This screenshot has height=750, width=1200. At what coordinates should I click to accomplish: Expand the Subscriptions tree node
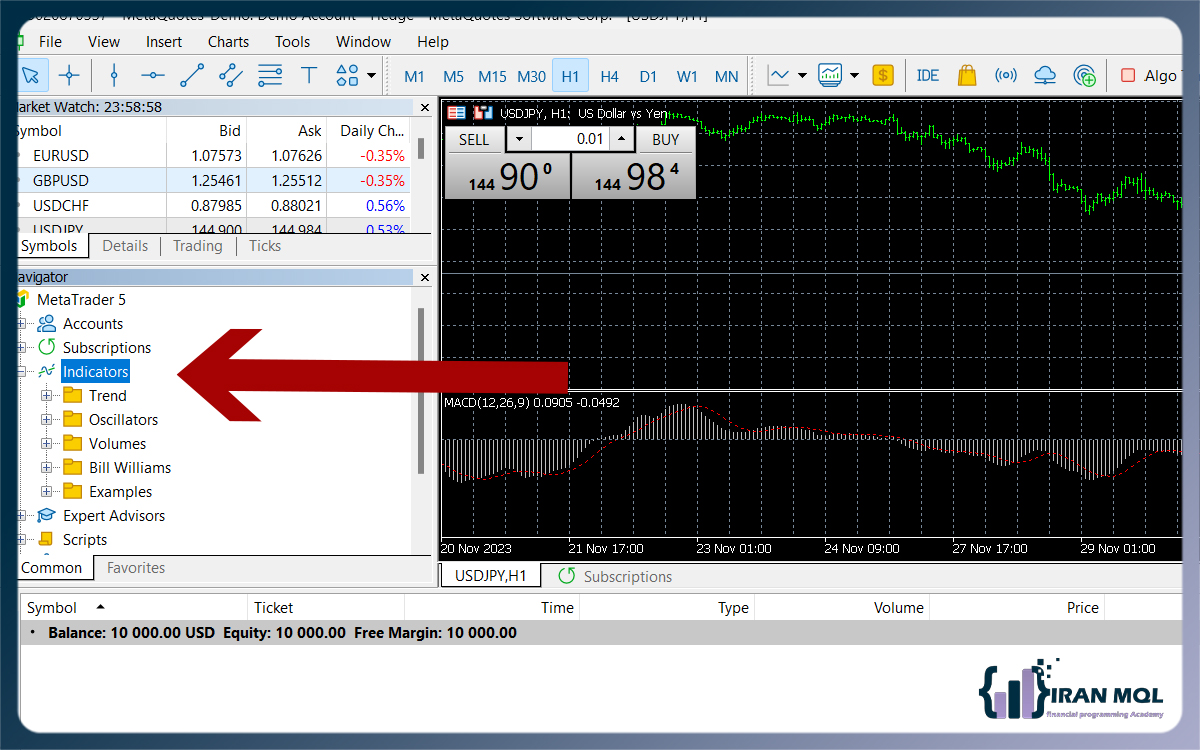[x=22, y=348]
